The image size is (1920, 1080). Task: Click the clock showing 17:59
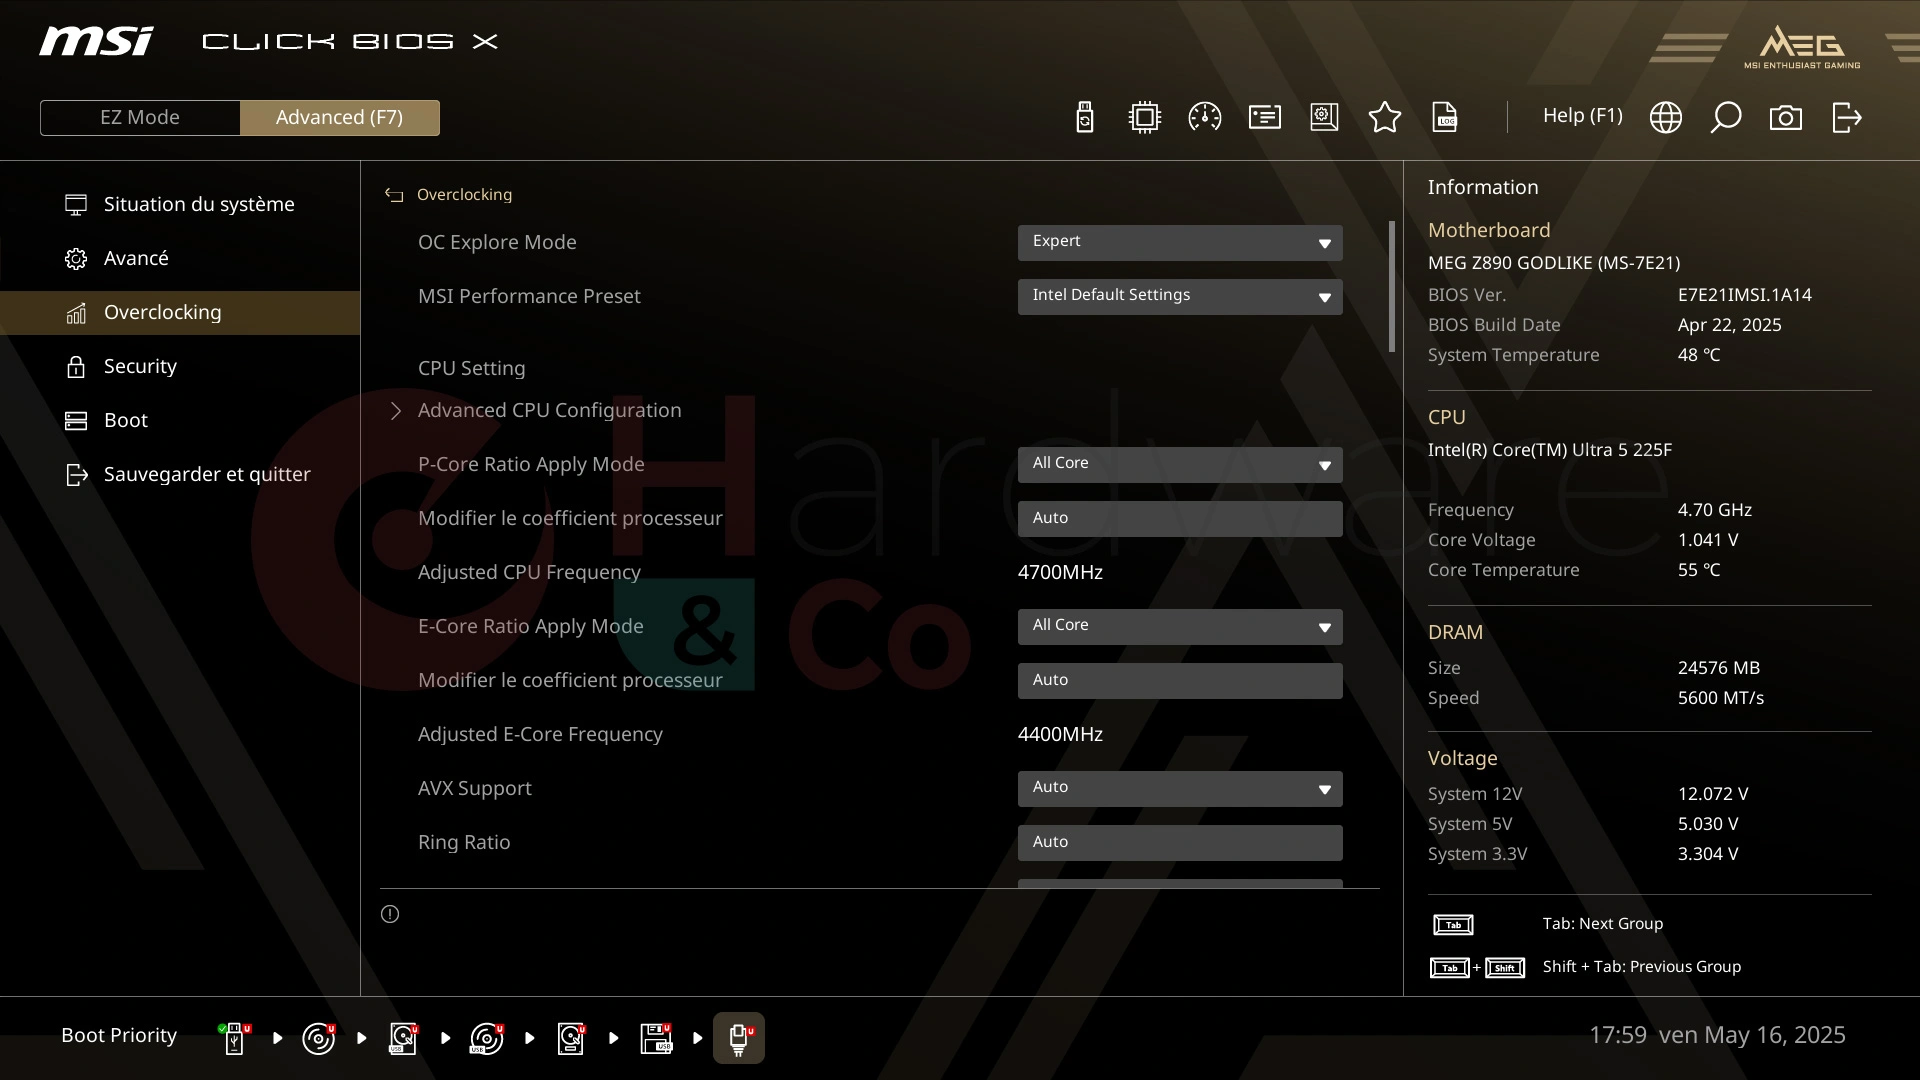1617,1035
